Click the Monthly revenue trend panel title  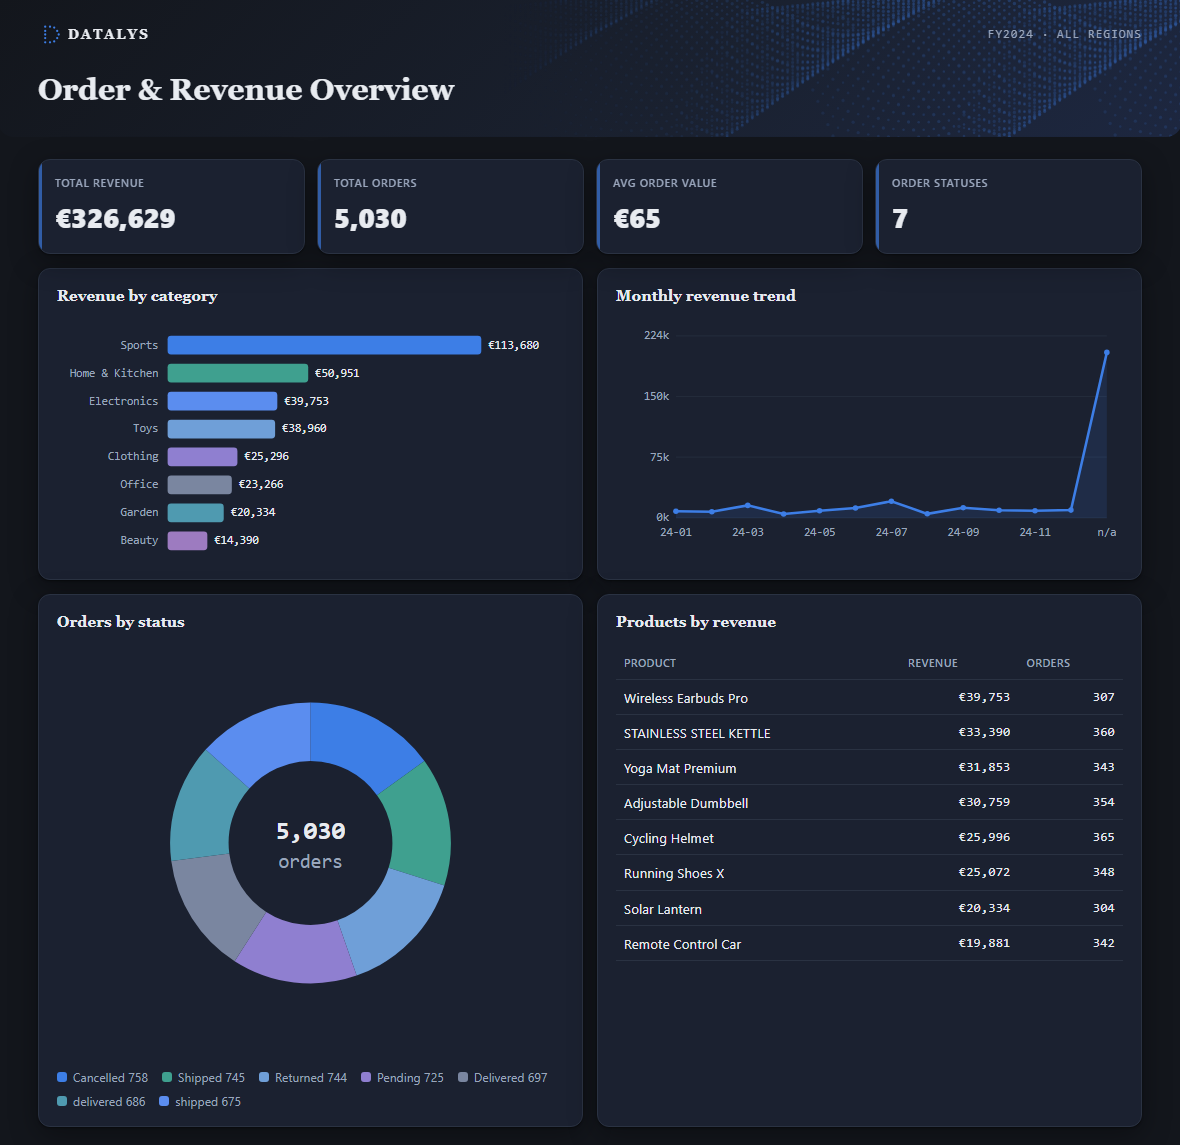[705, 296]
